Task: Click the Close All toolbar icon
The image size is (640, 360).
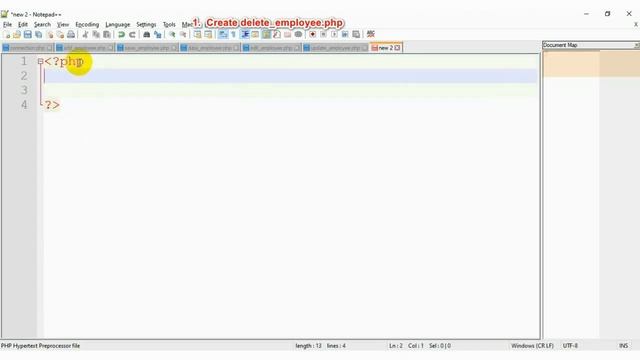Action: 60,35
